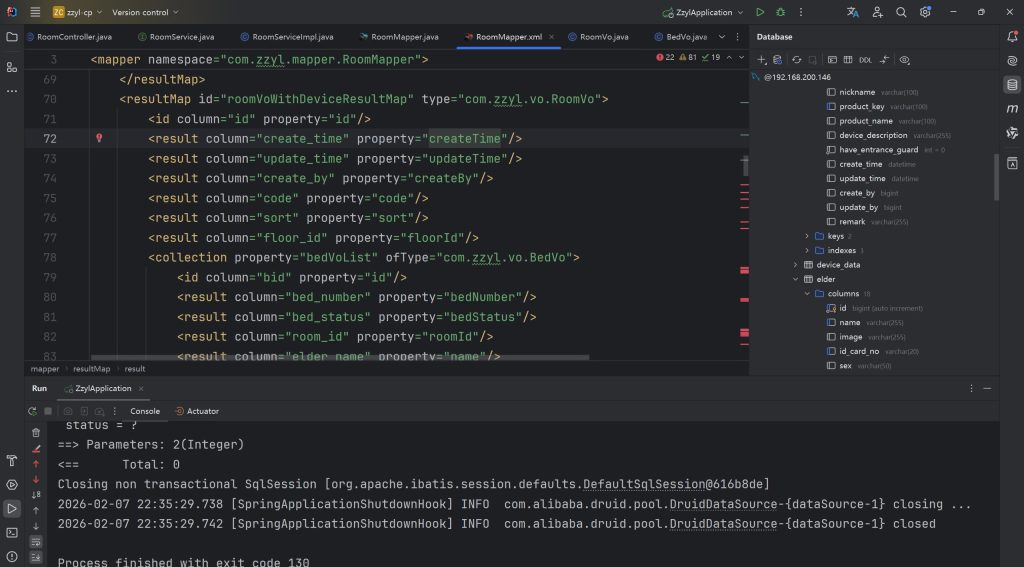Open the Services tool window icon
Screen dimensions: 1024x567
(x=12, y=485)
